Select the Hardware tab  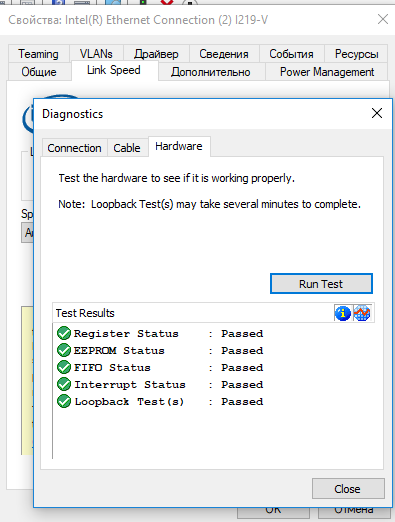pos(179,146)
